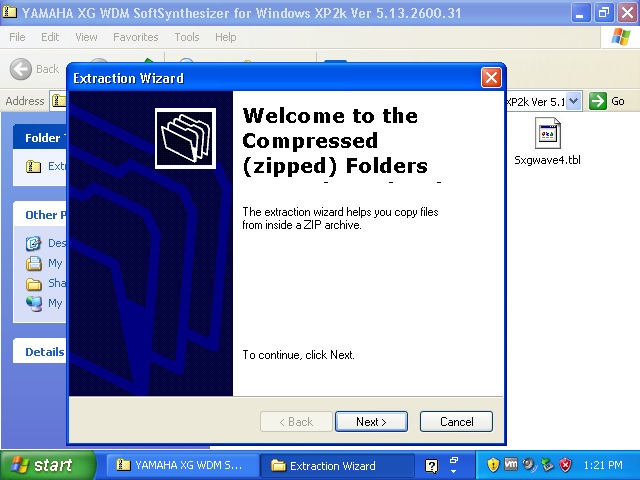Open the language bar options arrow

click(x=453, y=469)
